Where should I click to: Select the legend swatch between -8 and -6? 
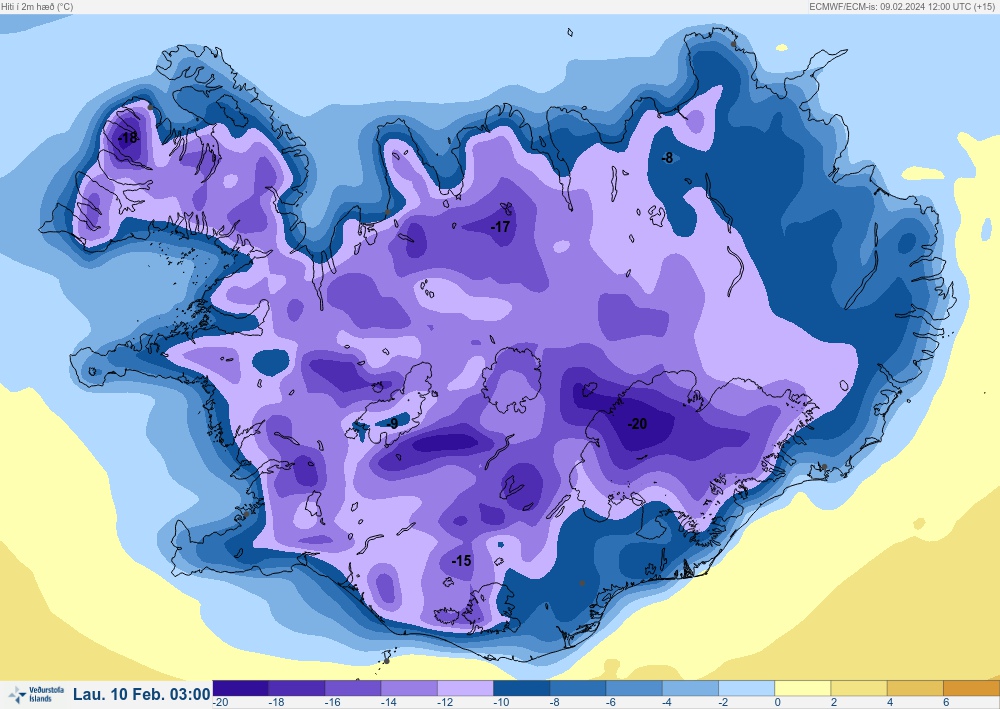click(x=578, y=688)
